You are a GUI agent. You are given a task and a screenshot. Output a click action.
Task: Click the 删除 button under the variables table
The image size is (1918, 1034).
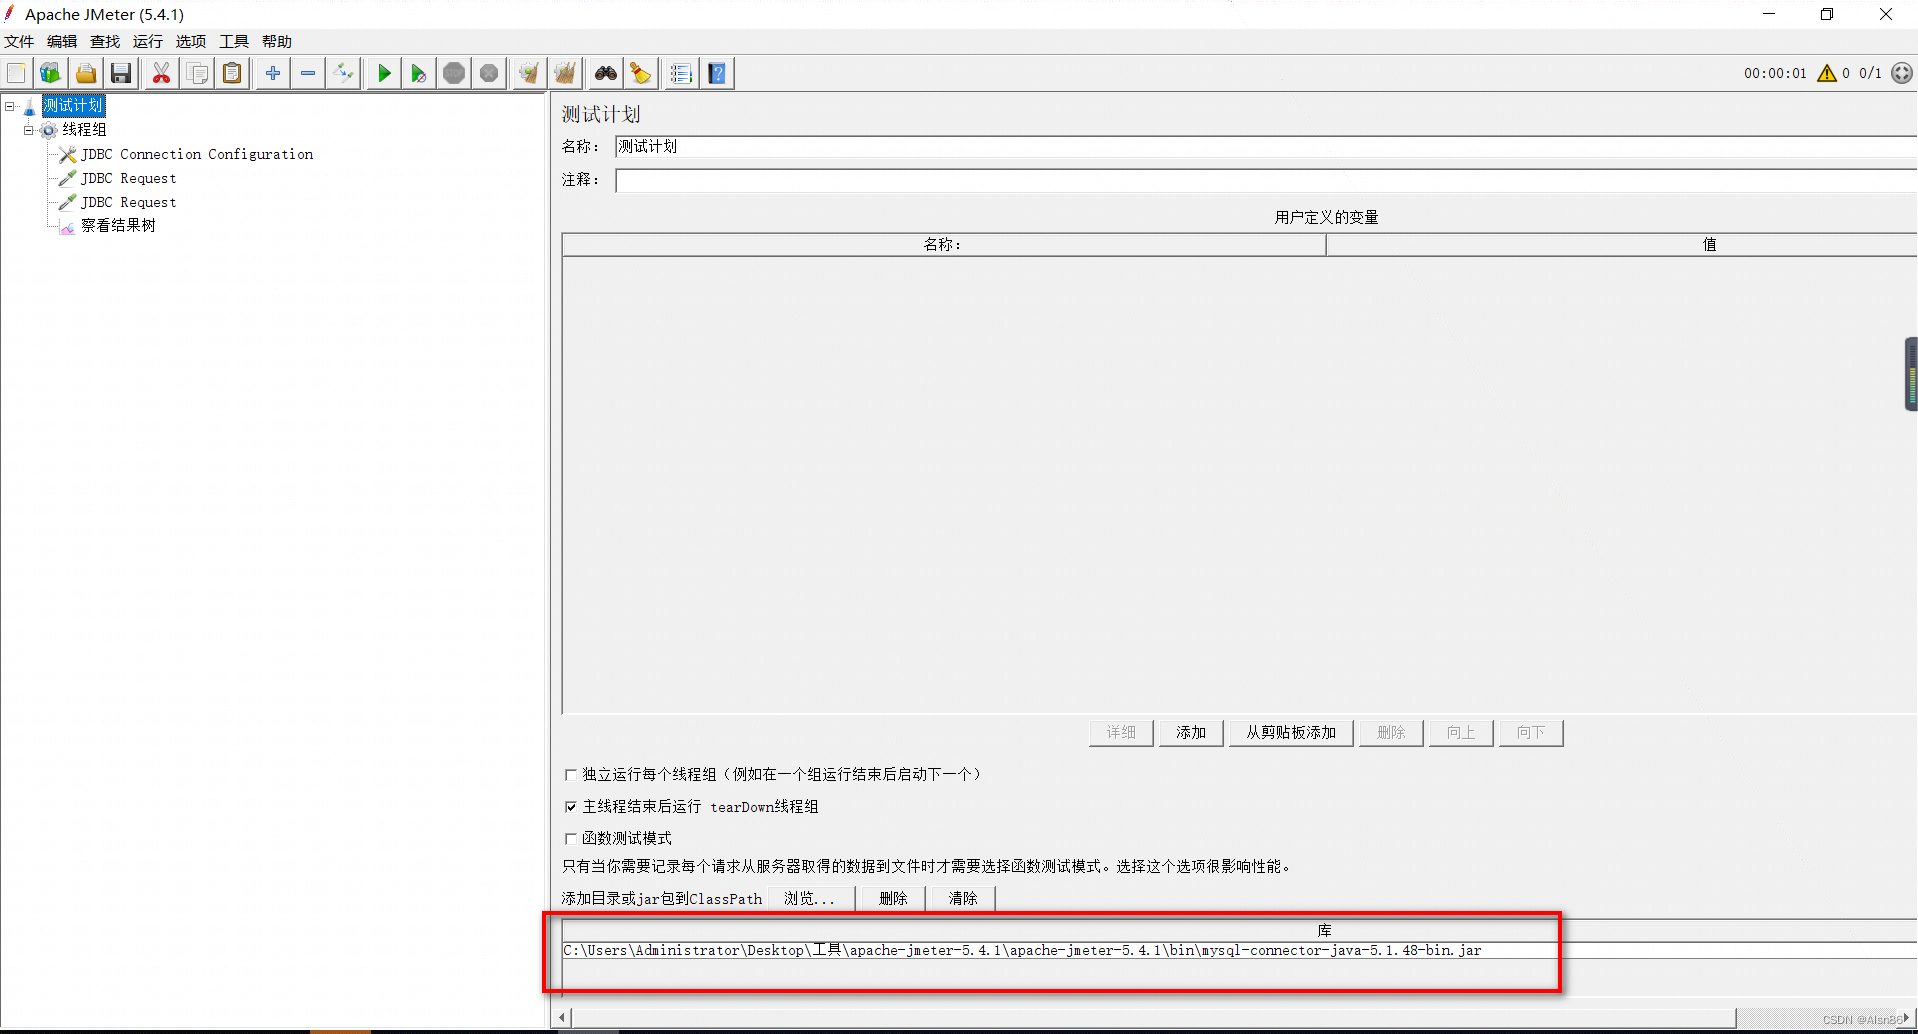[x=1391, y=733]
